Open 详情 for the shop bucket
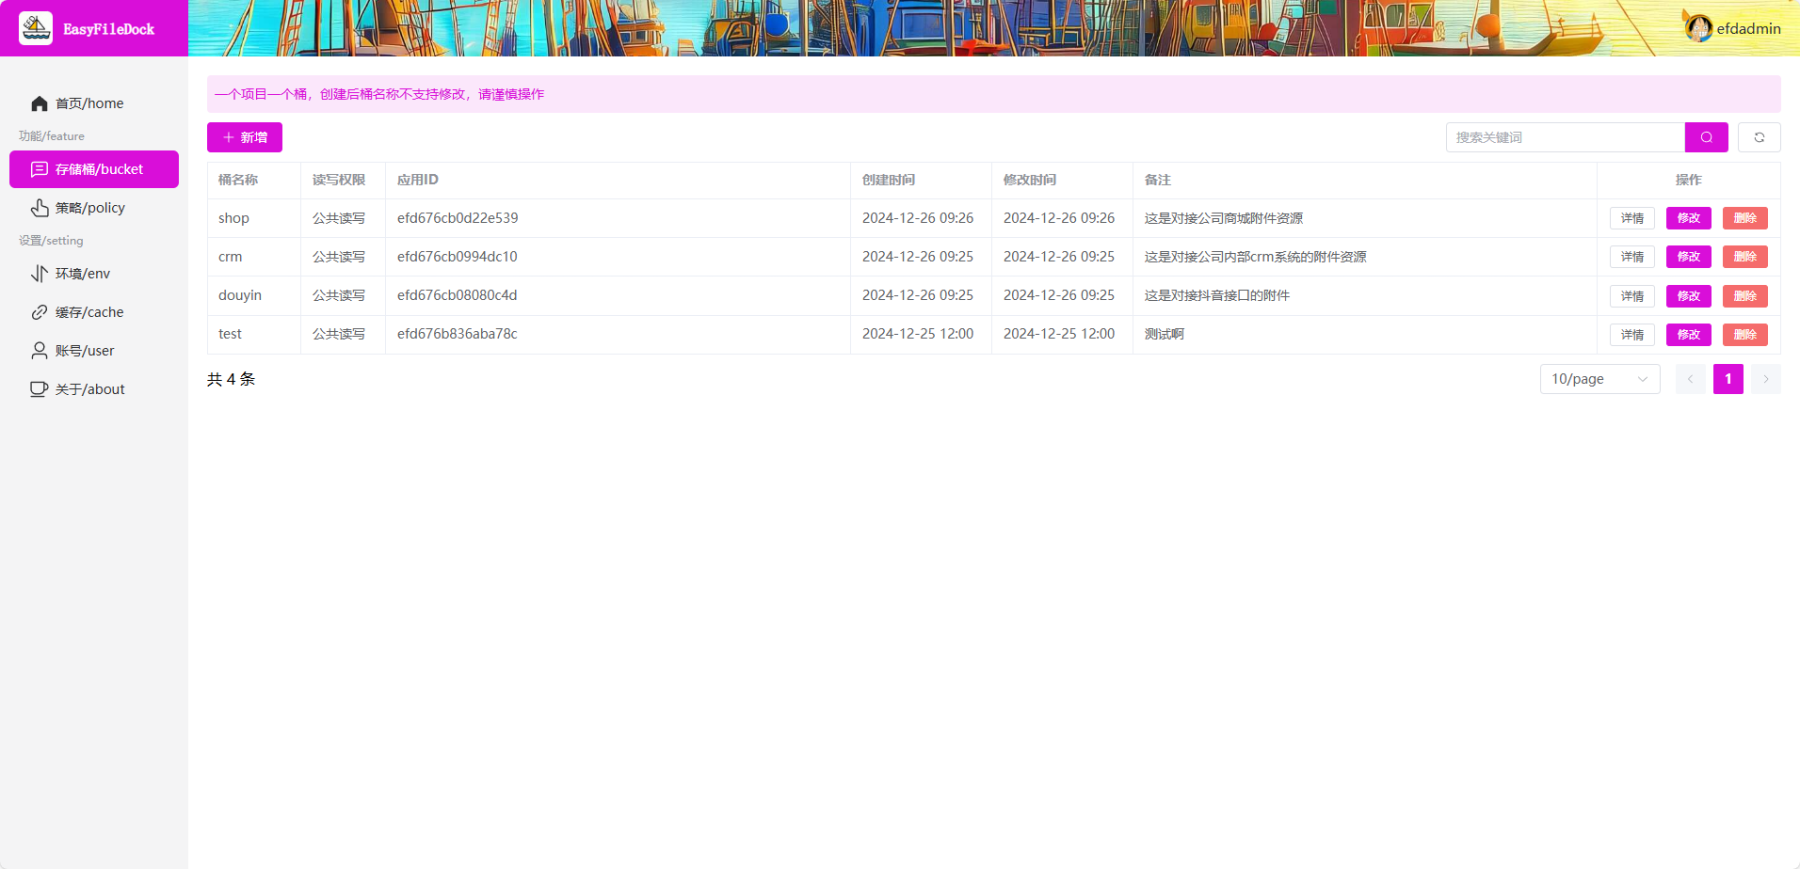1800x869 pixels. tap(1632, 218)
